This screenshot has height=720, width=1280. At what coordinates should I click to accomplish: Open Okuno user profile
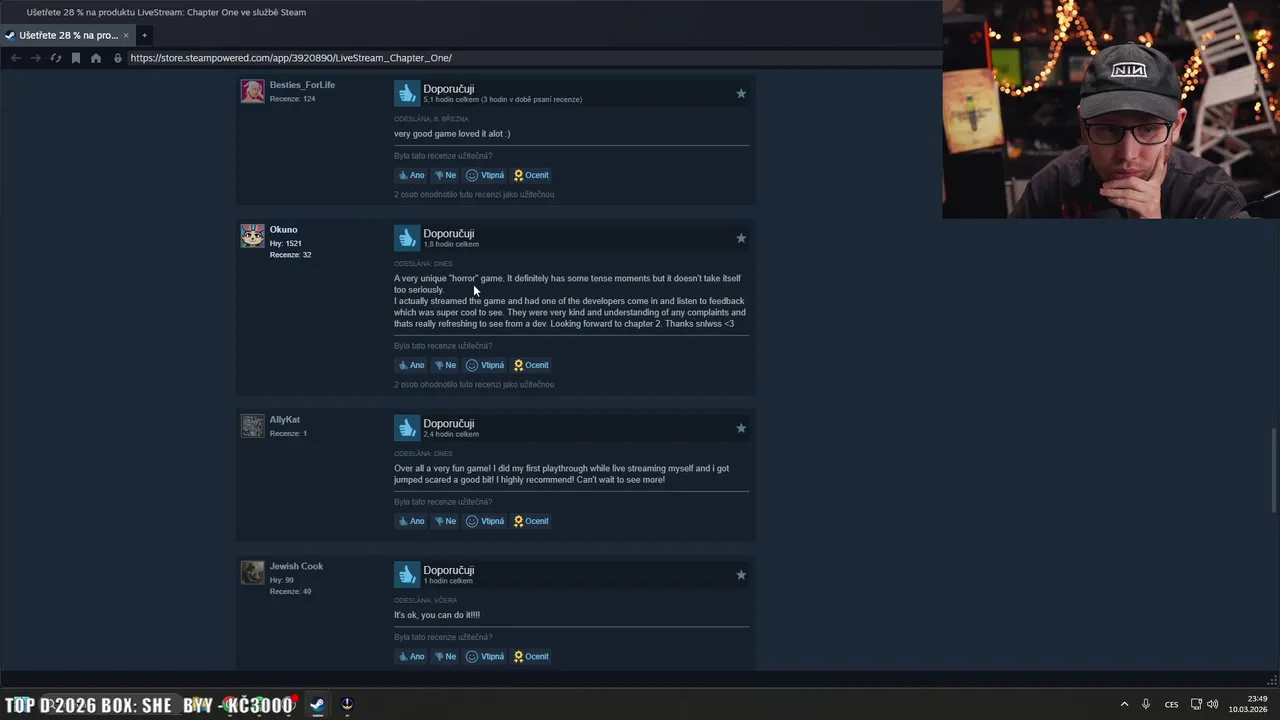coord(283,230)
